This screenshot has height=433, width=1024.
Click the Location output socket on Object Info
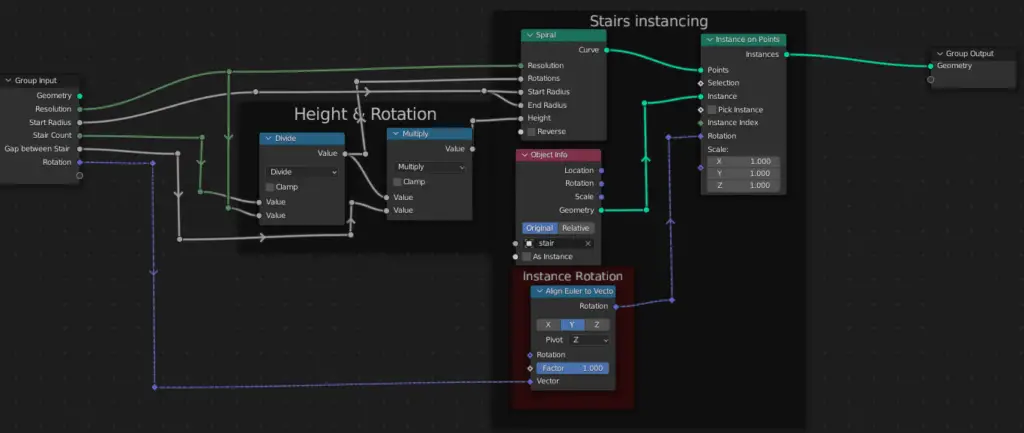point(601,170)
